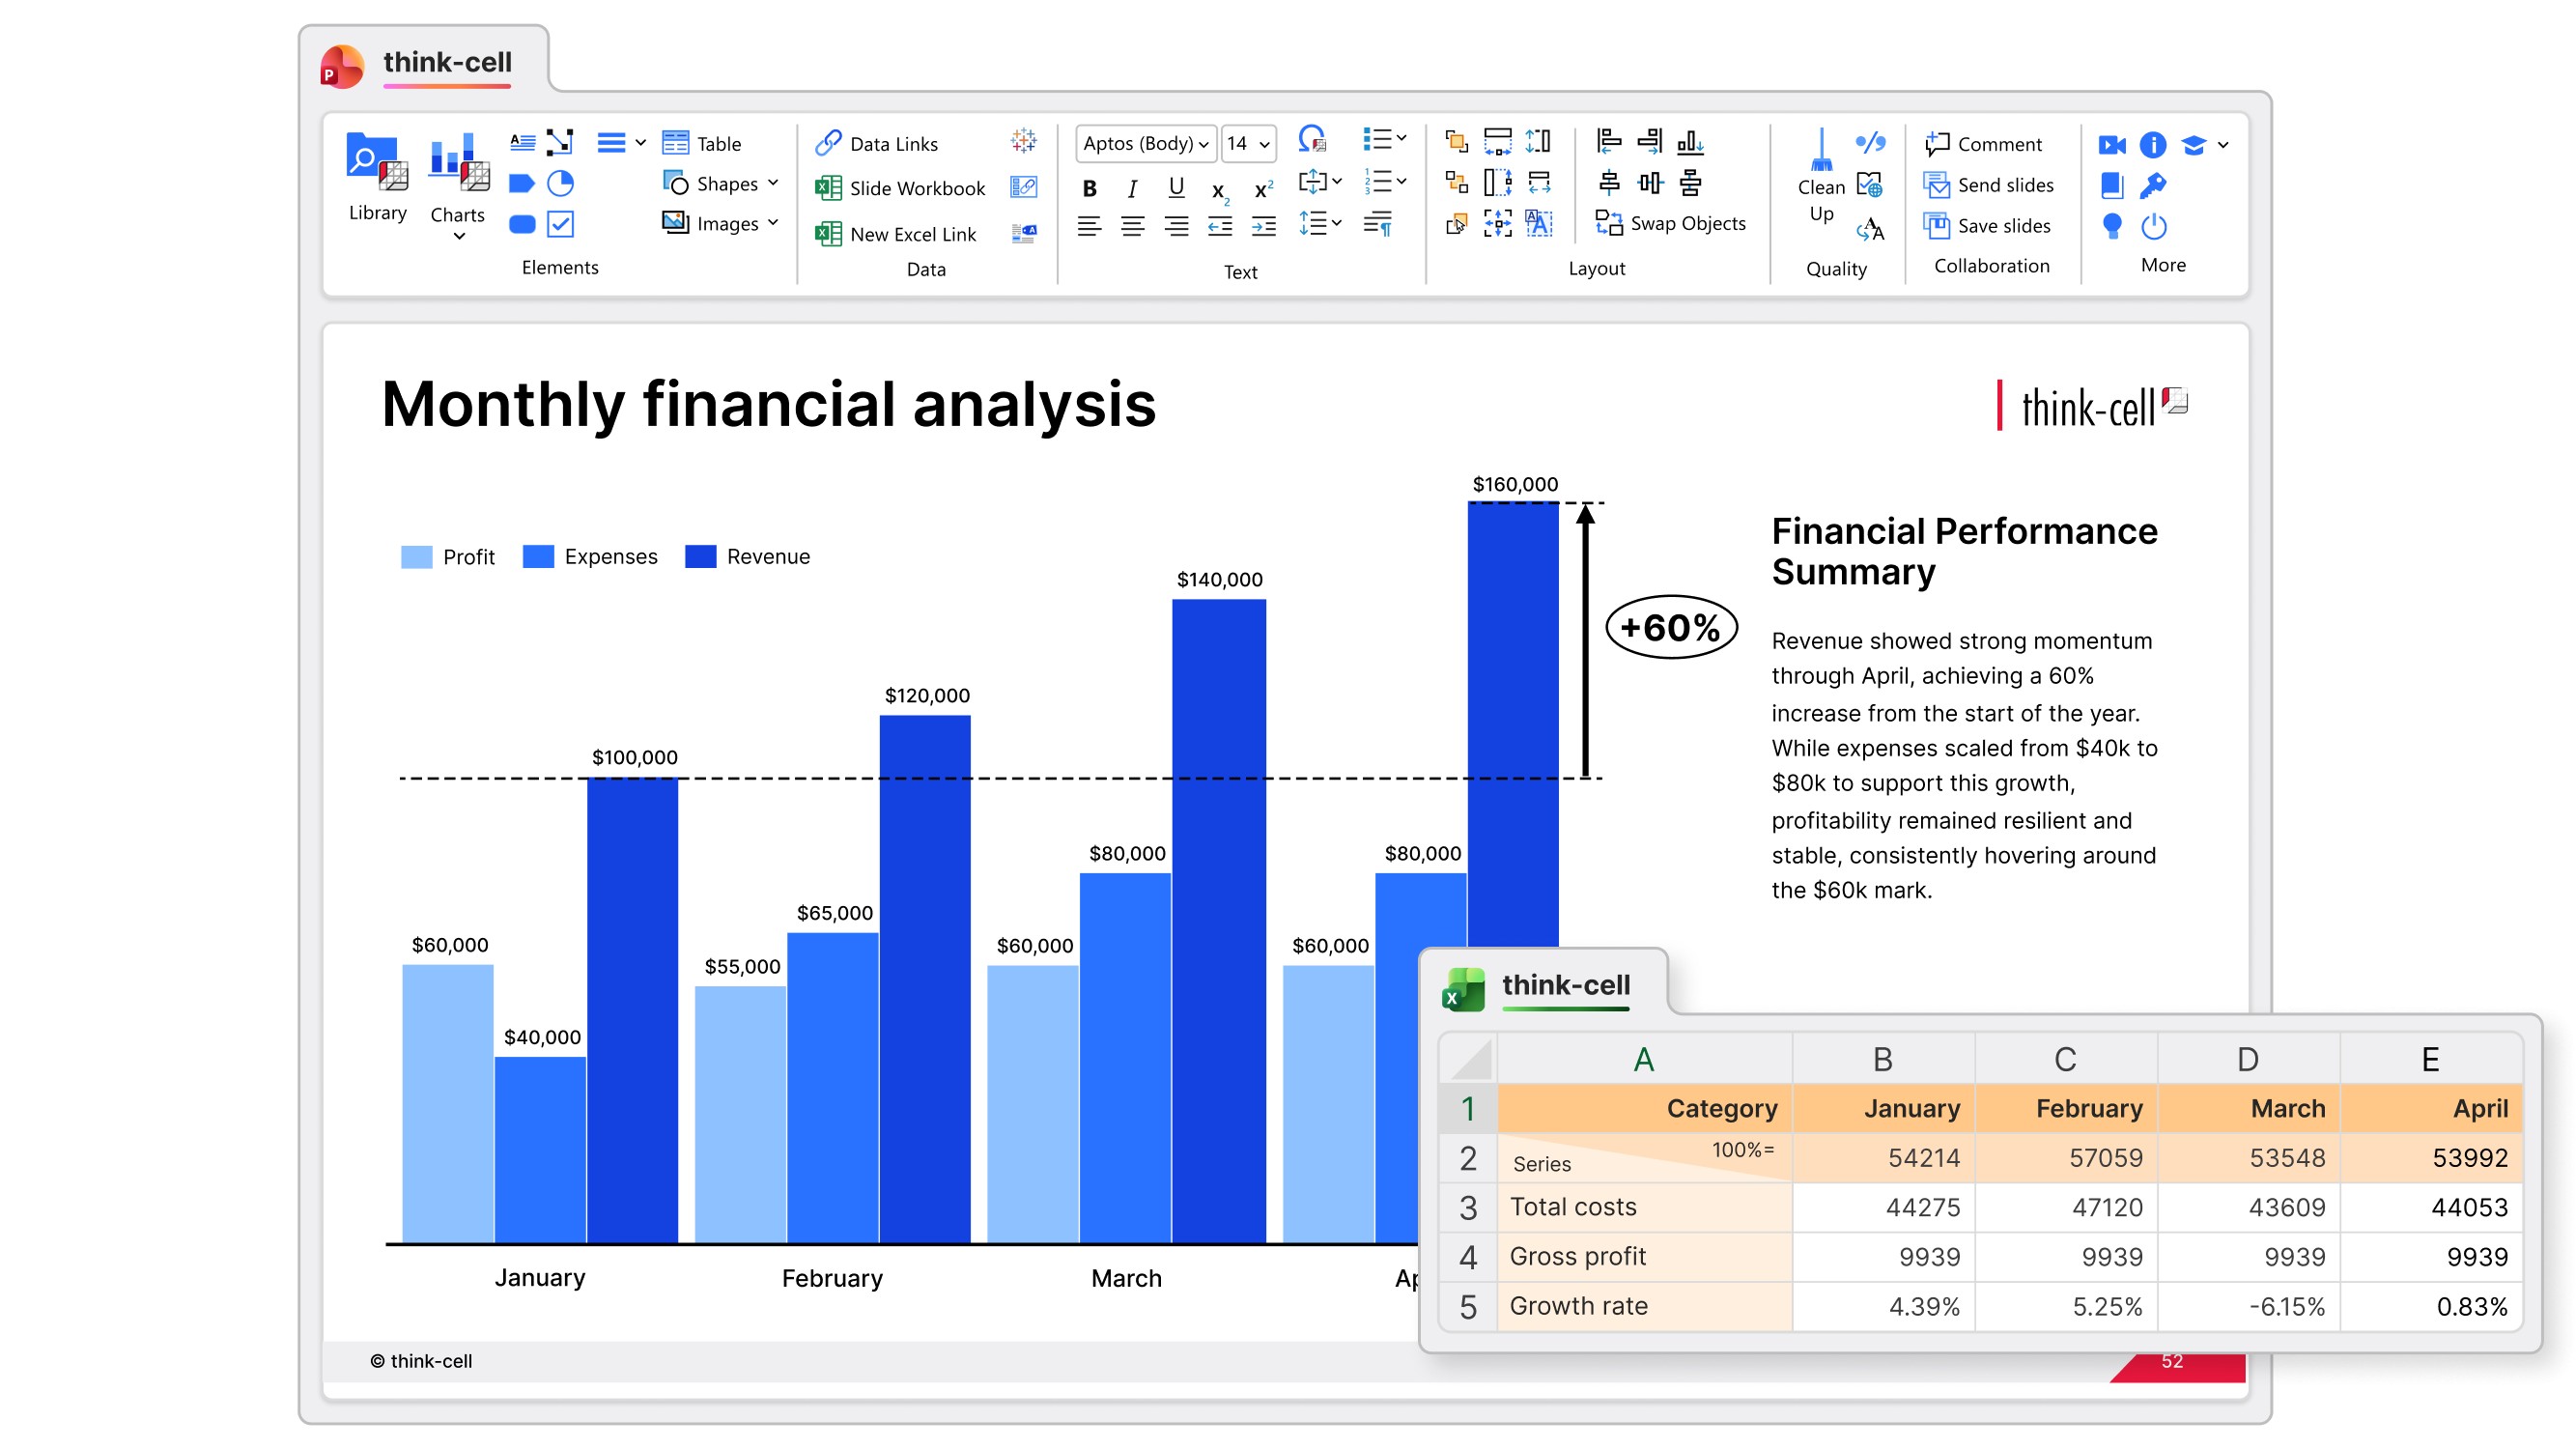
Task: Insert a pentagon arrow shape element
Action: coord(521,183)
